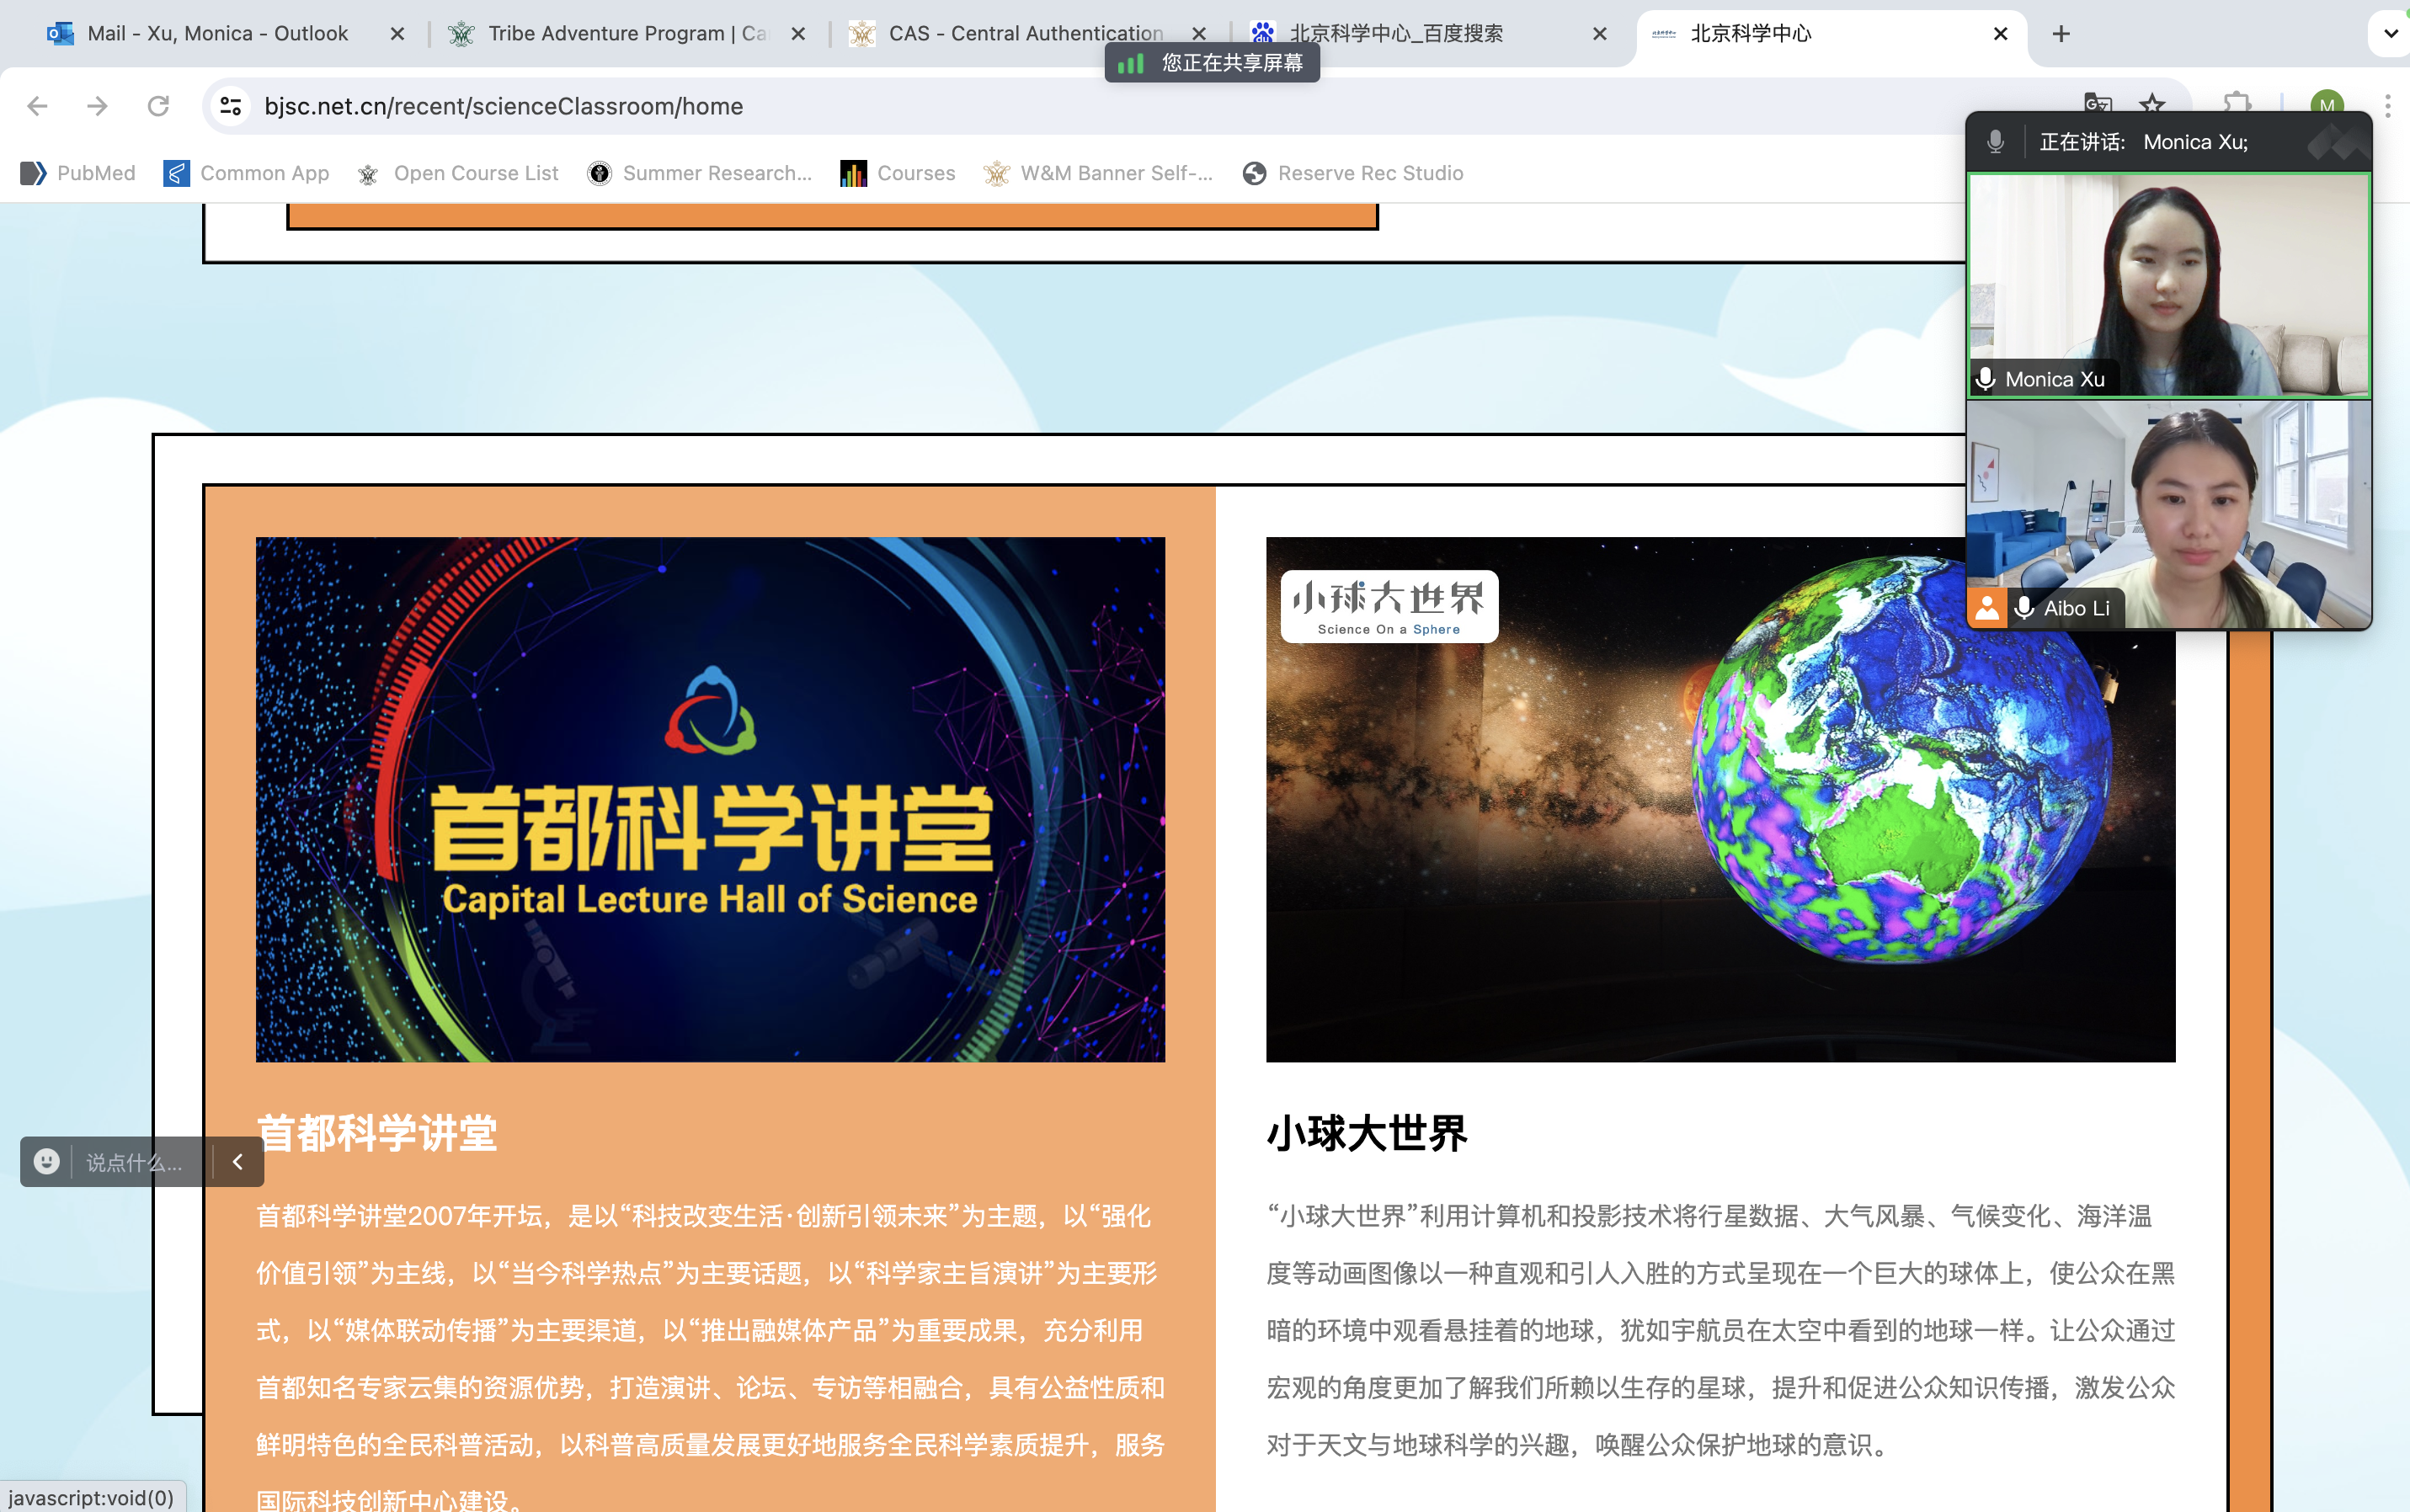Open the Summer Research bookmark

(x=700, y=173)
